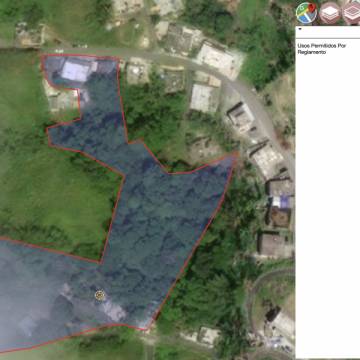Viewport: 360px width, 360px height.
Task: Click the yellow circular marker on the map
Action: coord(100,295)
